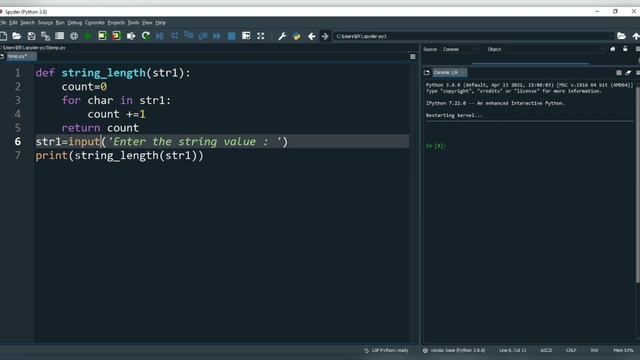
Task: Continue debugger execution
Action: [217, 36]
